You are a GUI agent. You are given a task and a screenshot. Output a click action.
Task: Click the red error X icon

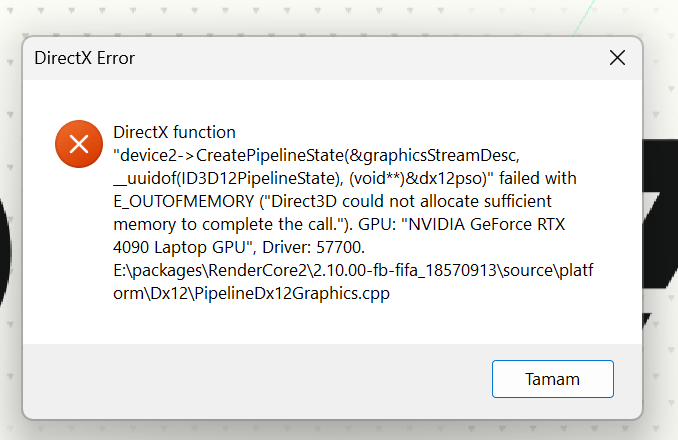79,144
